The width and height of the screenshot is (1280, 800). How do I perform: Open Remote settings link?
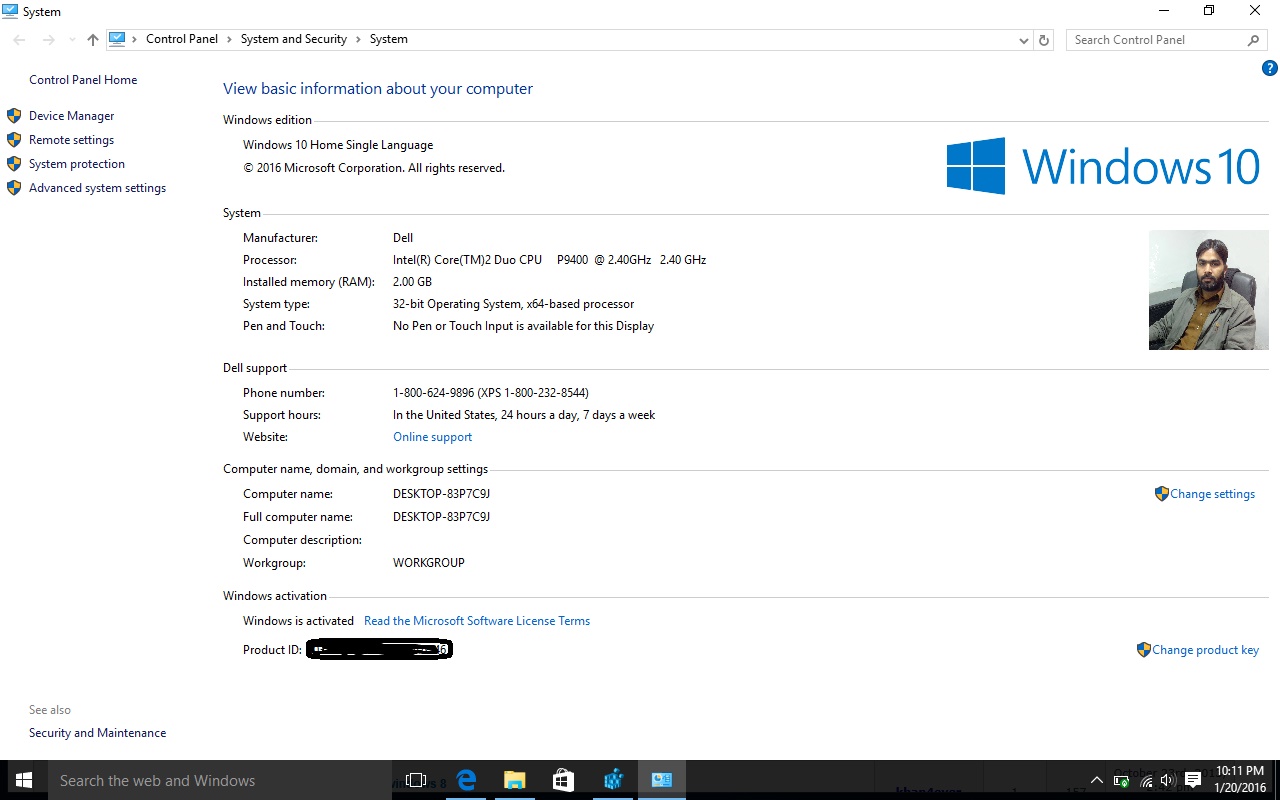click(71, 140)
